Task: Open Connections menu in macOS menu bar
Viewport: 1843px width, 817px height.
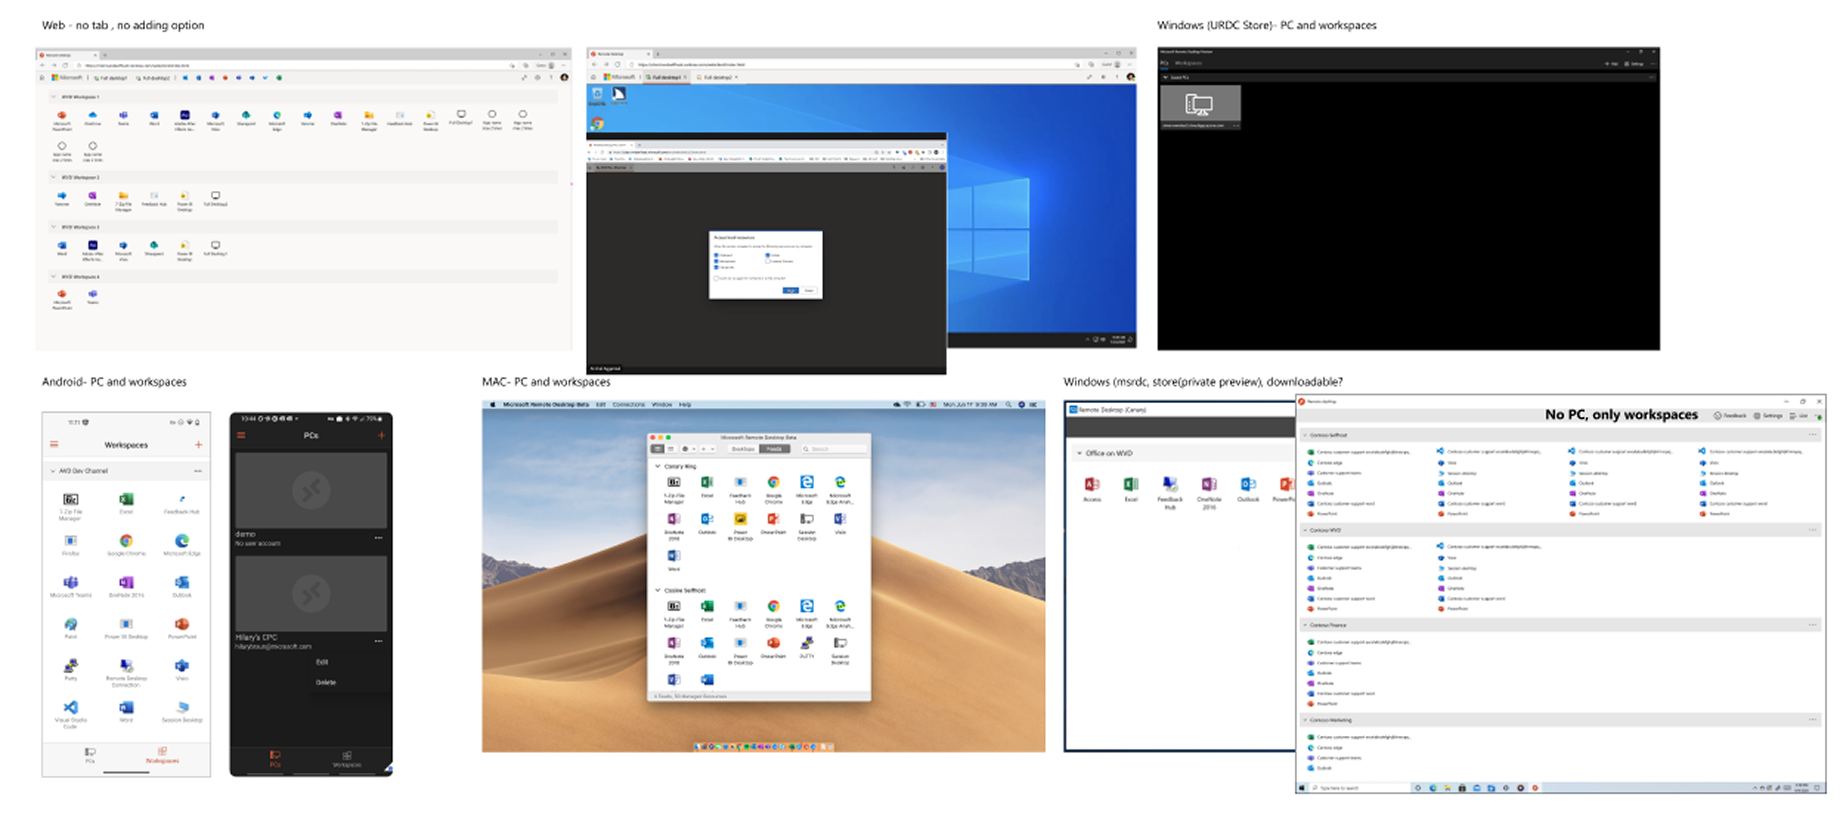Action: (629, 405)
